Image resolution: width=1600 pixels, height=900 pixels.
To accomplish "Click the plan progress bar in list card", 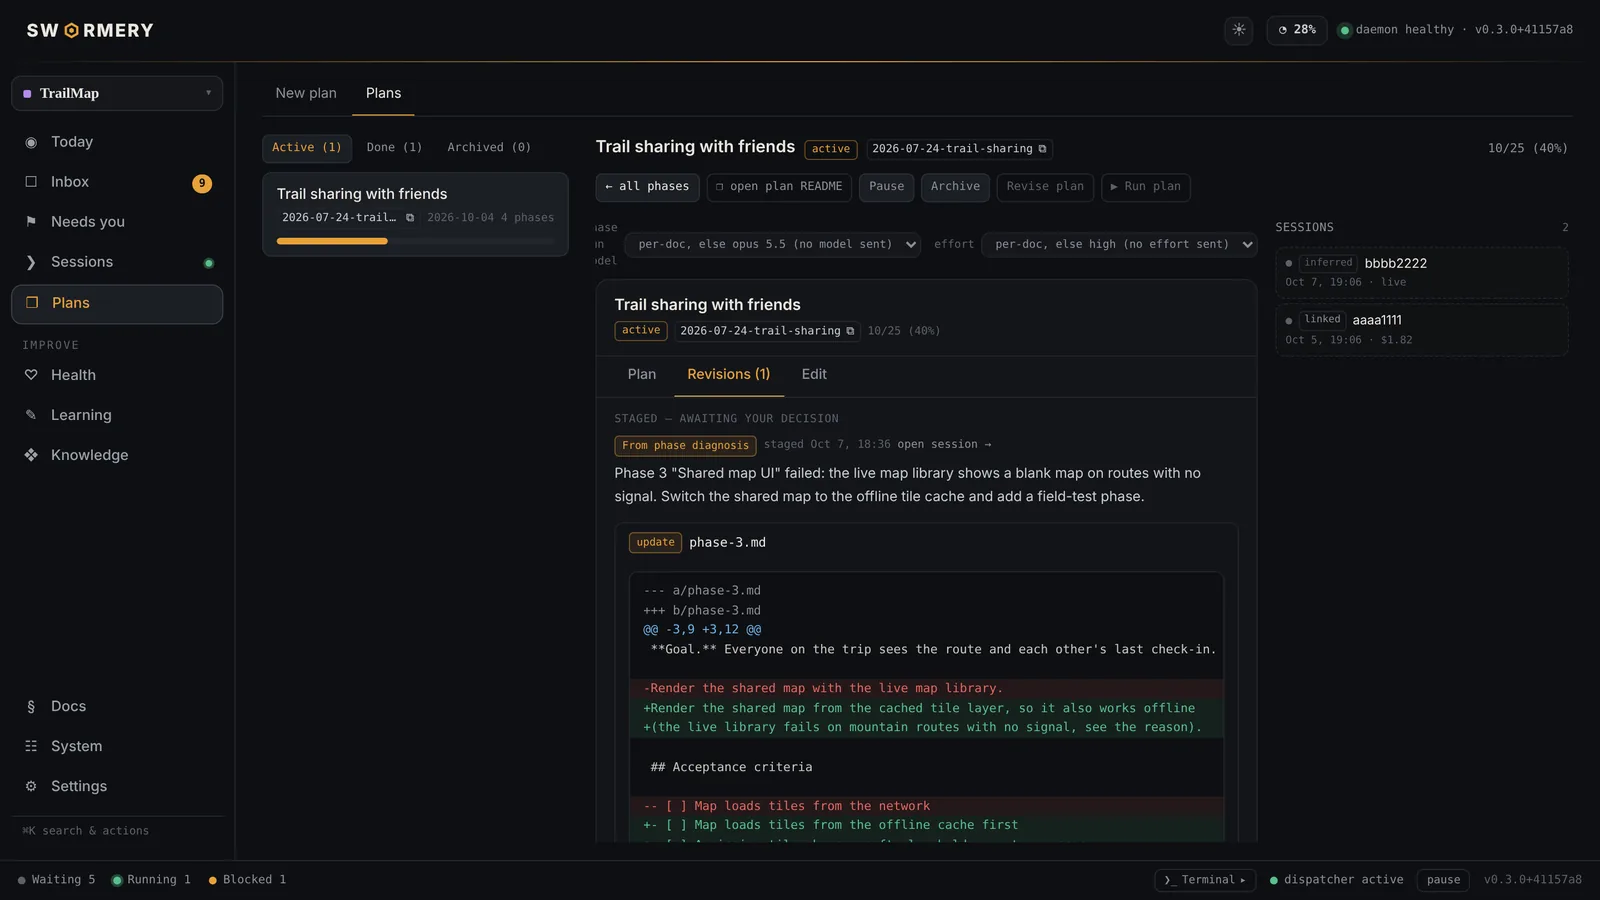I will tap(415, 241).
